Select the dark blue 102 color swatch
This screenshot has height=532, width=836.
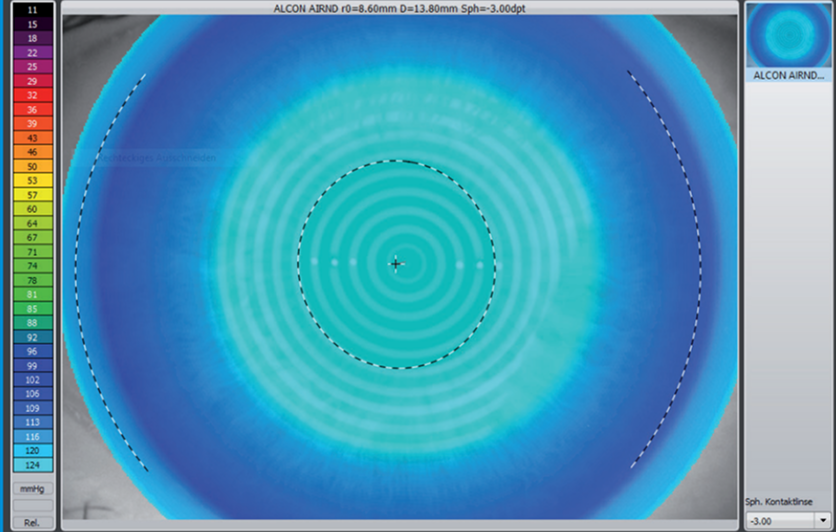click(33, 380)
